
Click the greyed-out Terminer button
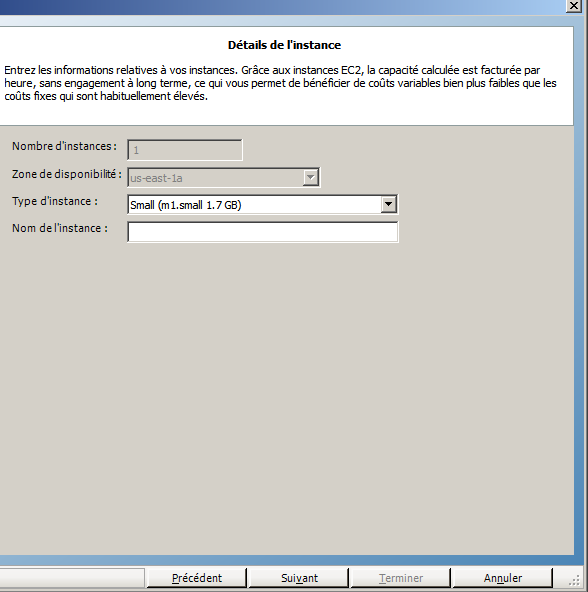click(401, 578)
